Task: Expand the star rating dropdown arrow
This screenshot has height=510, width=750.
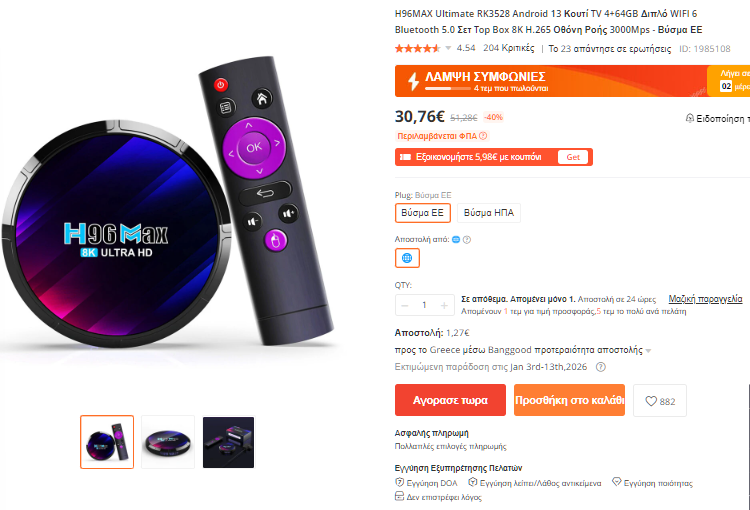Action: pyautogui.click(x=448, y=48)
